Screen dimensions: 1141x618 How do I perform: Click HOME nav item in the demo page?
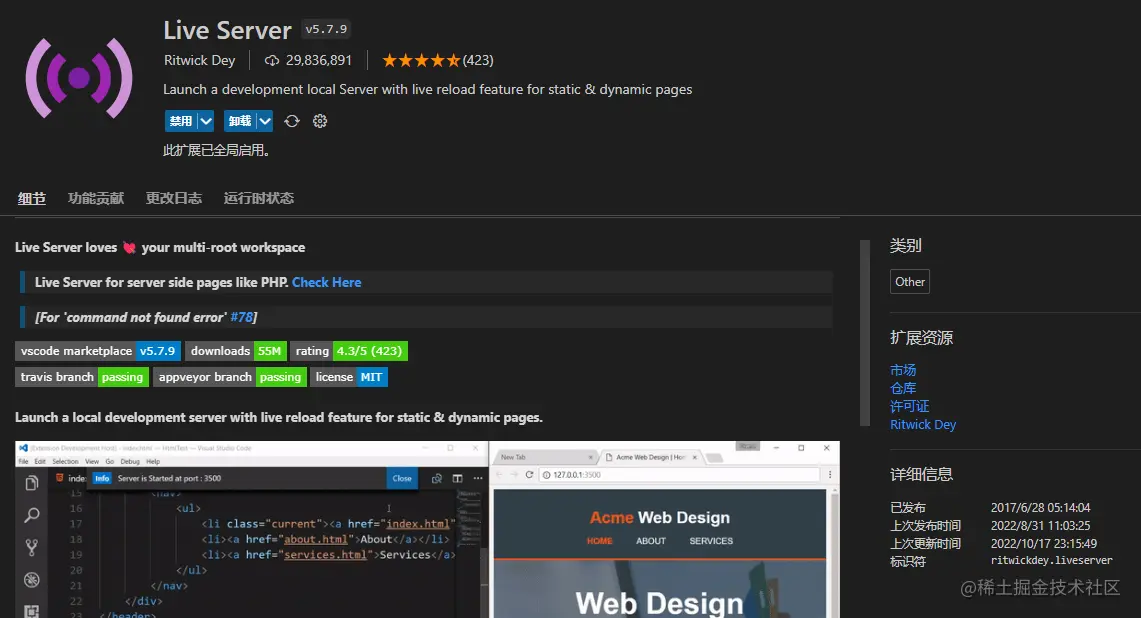click(x=600, y=541)
